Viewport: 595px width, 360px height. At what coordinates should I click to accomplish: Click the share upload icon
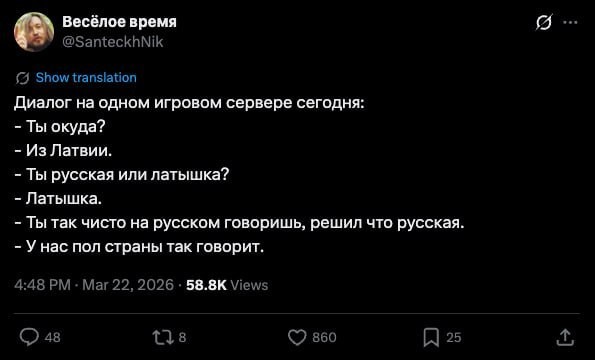point(565,337)
